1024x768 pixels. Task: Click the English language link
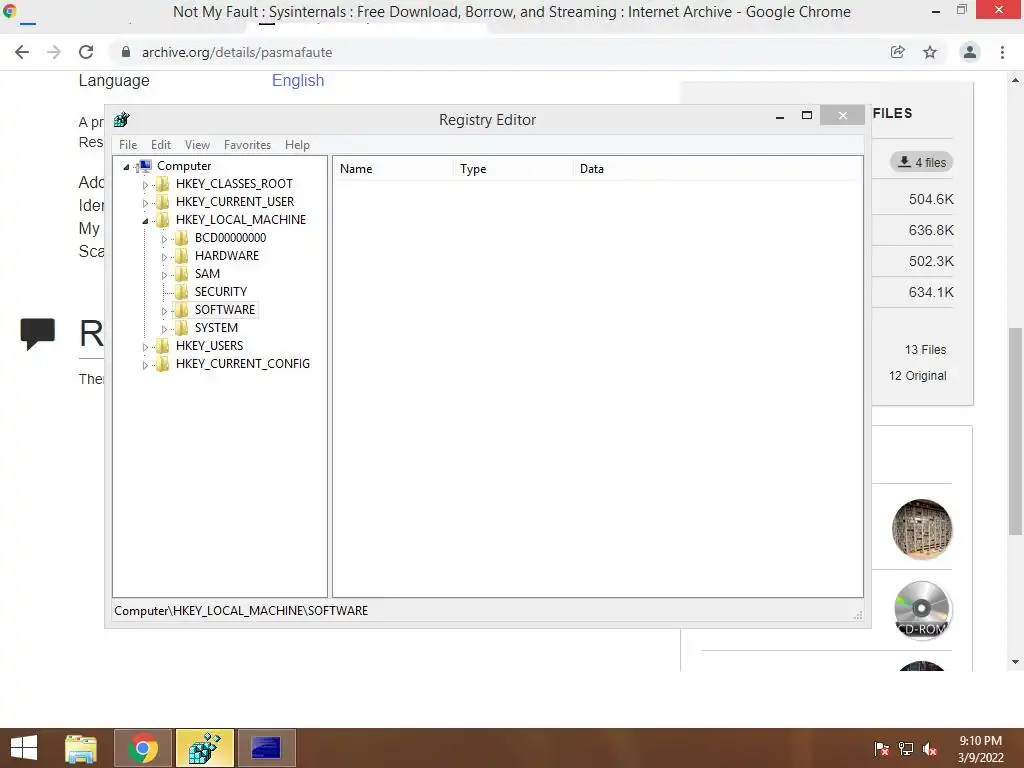(298, 80)
